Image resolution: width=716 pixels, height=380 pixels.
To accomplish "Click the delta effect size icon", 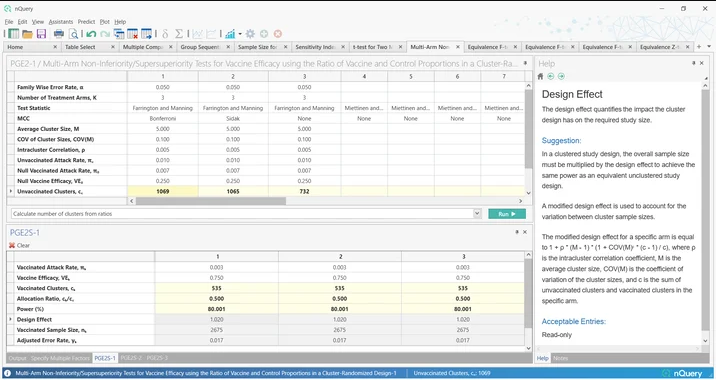I will point(165,34).
